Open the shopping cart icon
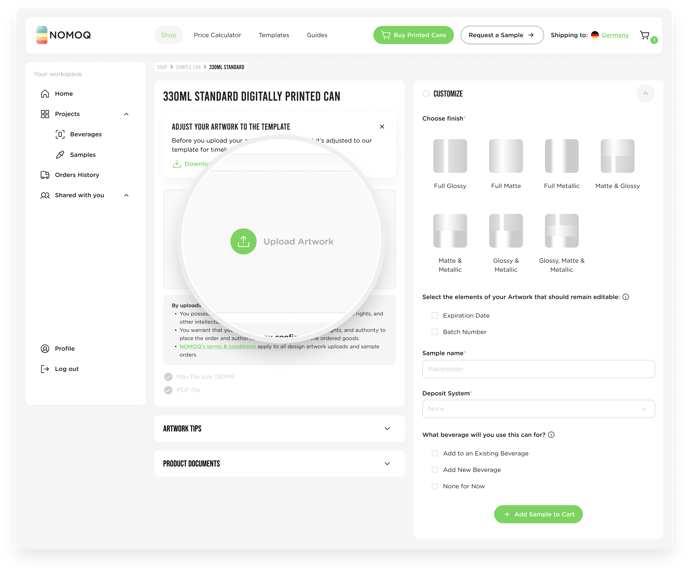Image resolution: width=688 pixels, height=573 pixels. coord(645,35)
